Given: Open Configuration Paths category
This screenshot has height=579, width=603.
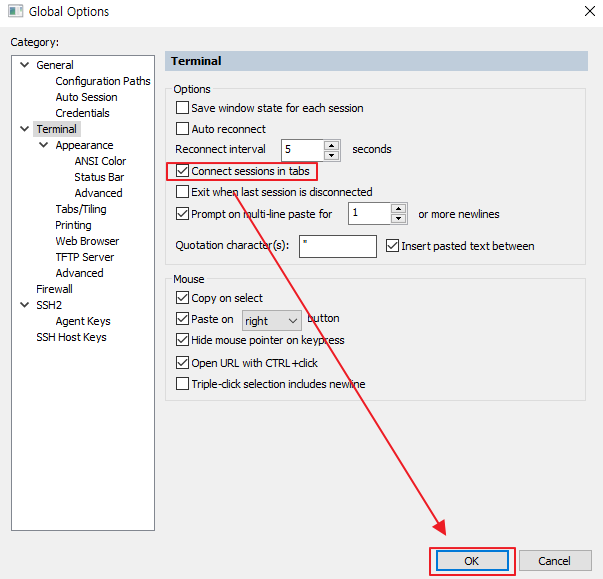Looking at the screenshot, I should 103,81.
